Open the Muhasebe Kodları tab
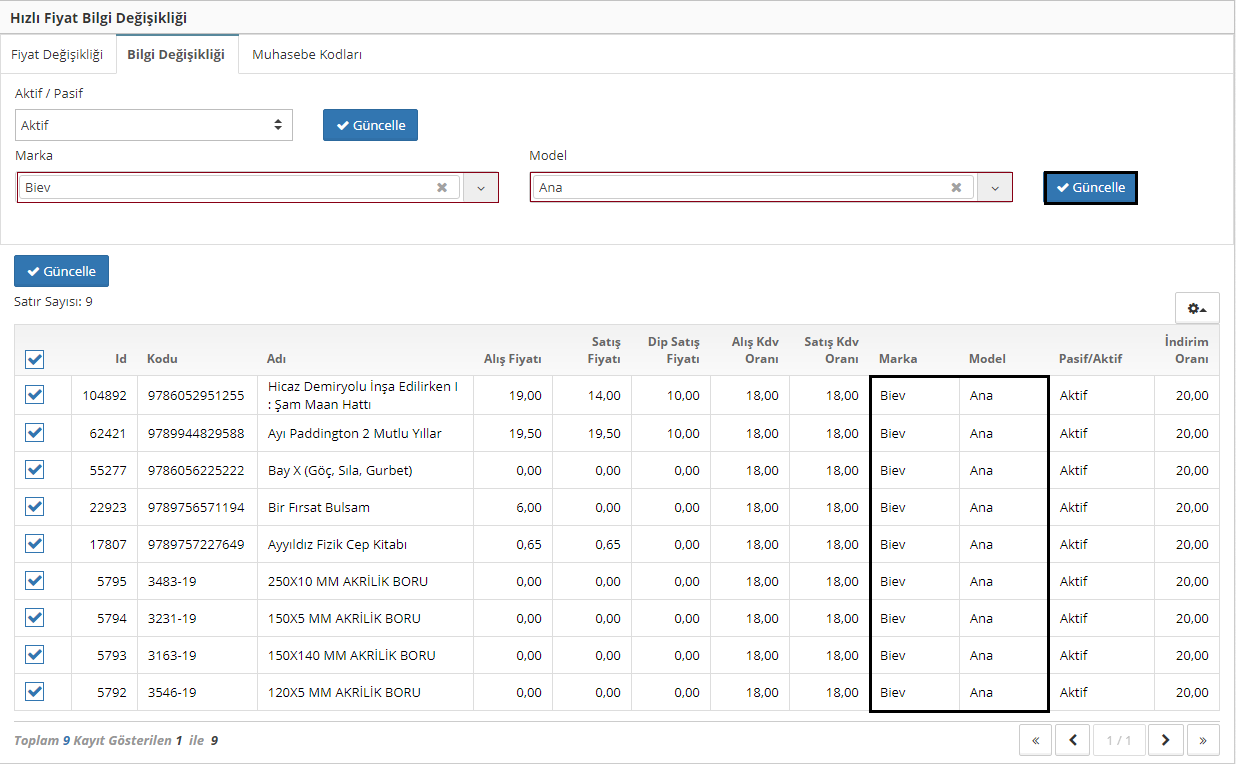The image size is (1236, 764). (307, 55)
